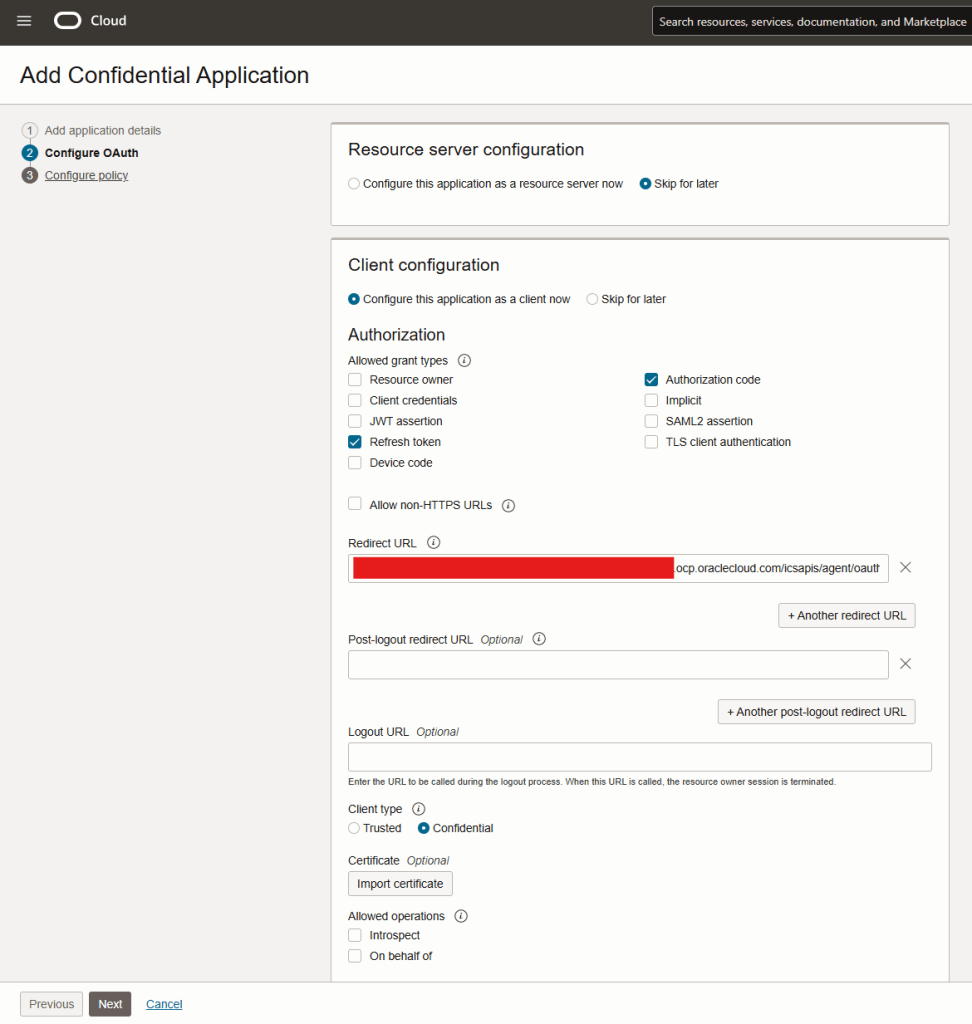Click info icon next to Allowed operations

click(461, 916)
